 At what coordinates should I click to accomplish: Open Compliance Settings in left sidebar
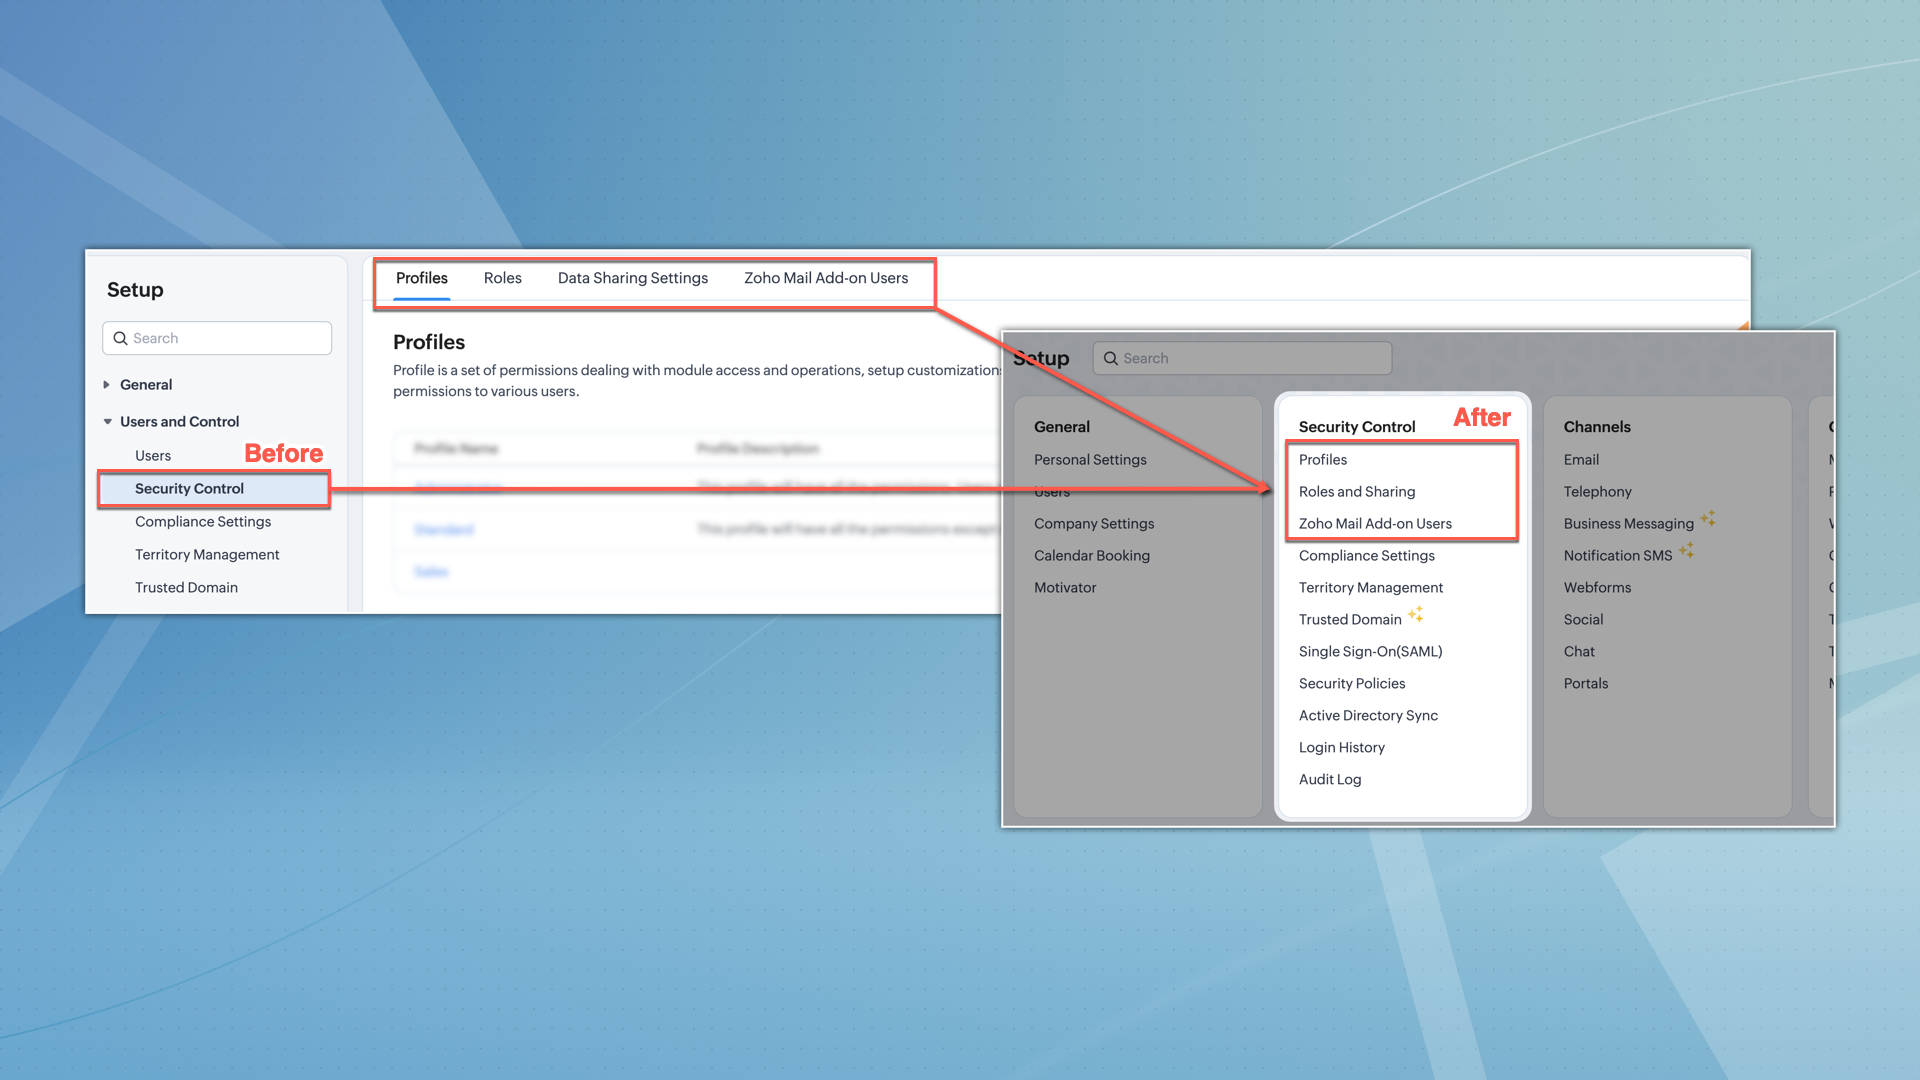203,522
